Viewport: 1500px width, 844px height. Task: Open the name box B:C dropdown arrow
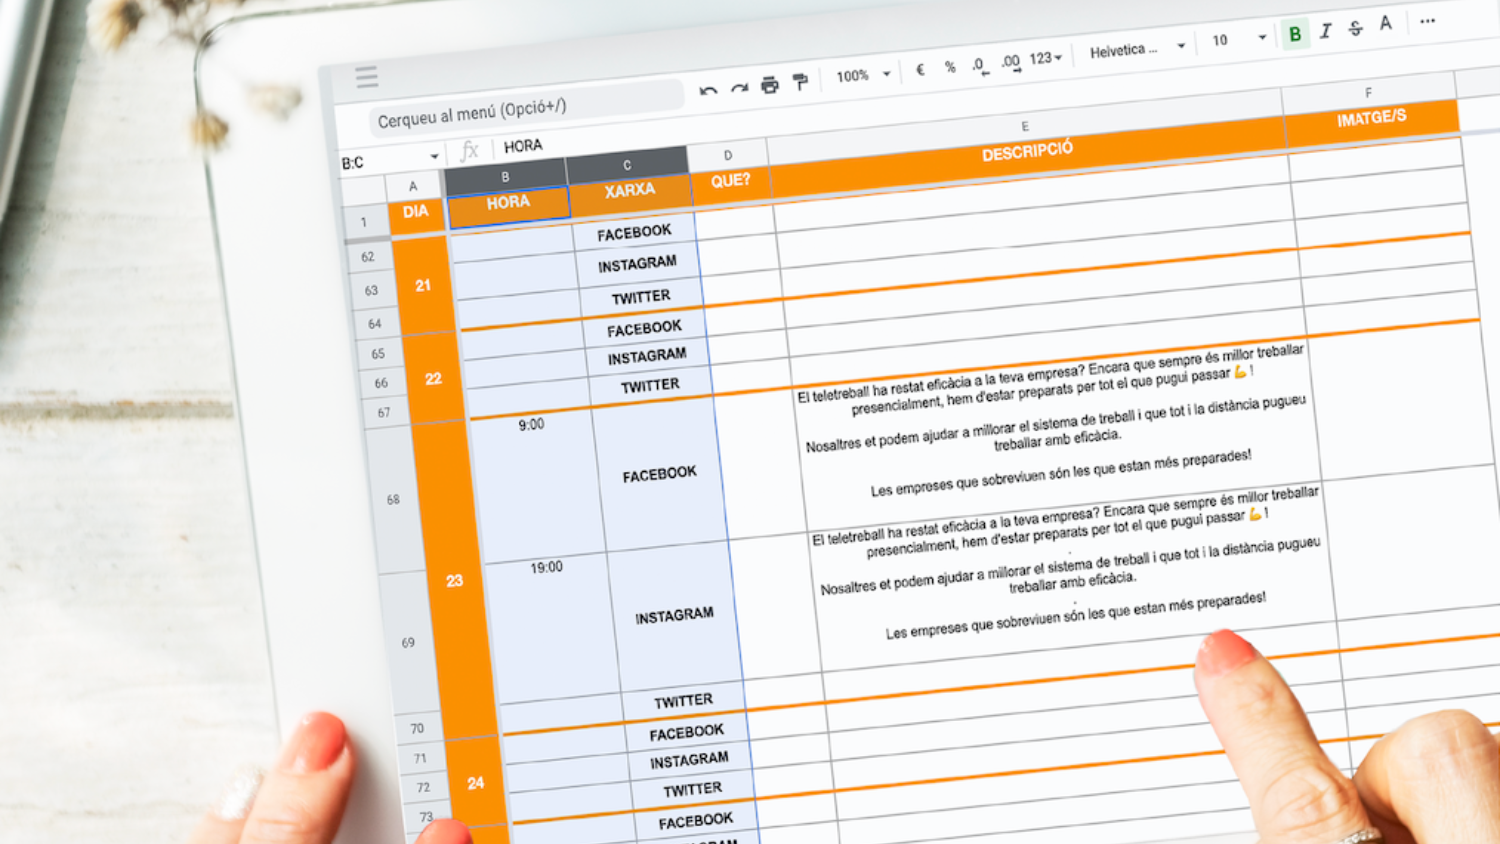(434, 157)
